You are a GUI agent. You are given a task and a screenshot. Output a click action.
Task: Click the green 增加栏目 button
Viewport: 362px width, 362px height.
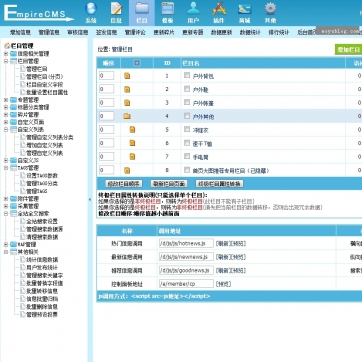click(x=348, y=50)
